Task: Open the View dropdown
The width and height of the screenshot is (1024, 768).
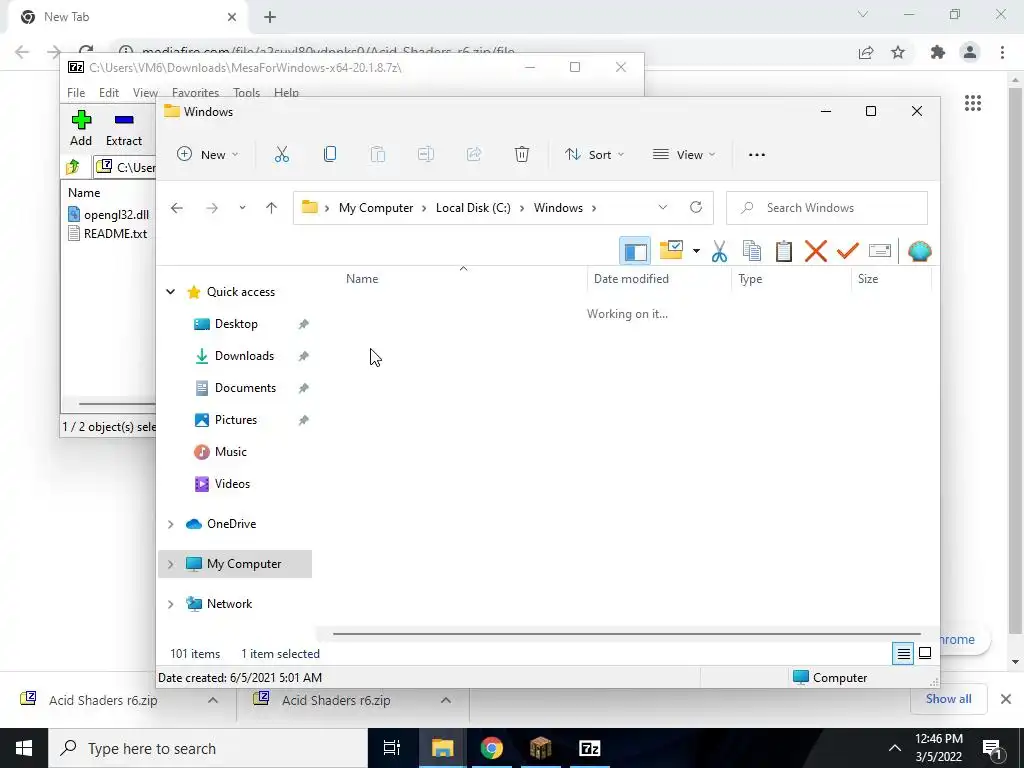Action: [684, 155]
